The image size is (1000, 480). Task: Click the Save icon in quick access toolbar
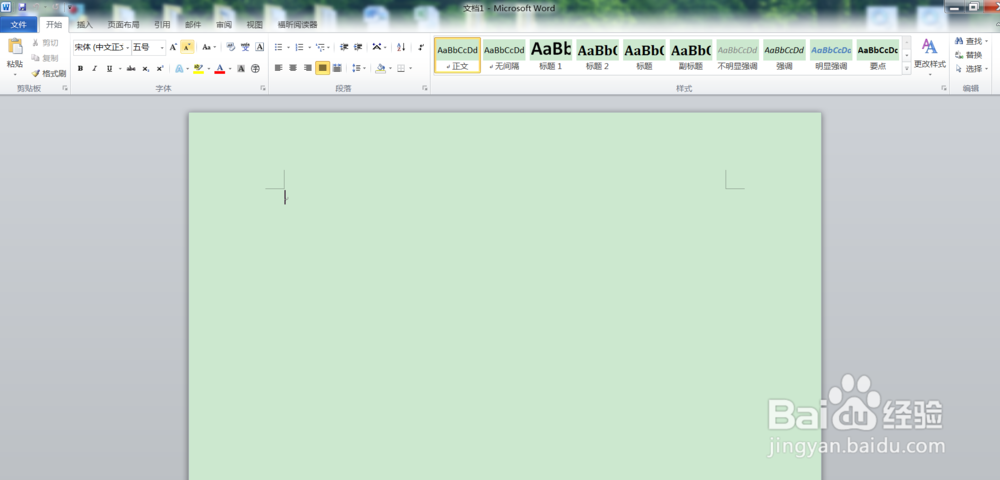(x=22, y=7)
